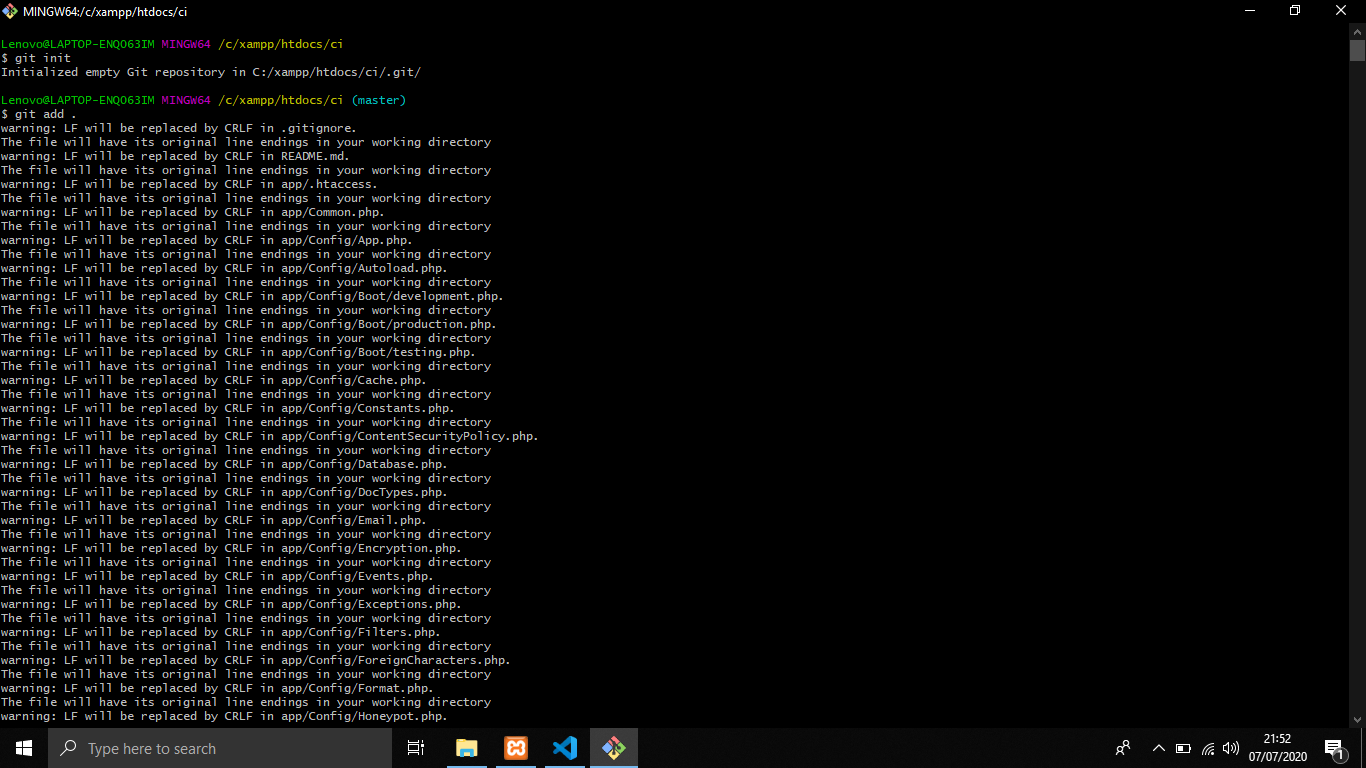This screenshot has width=1366, height=768.
Task: Click the taskbar search box
Action: 220,748
